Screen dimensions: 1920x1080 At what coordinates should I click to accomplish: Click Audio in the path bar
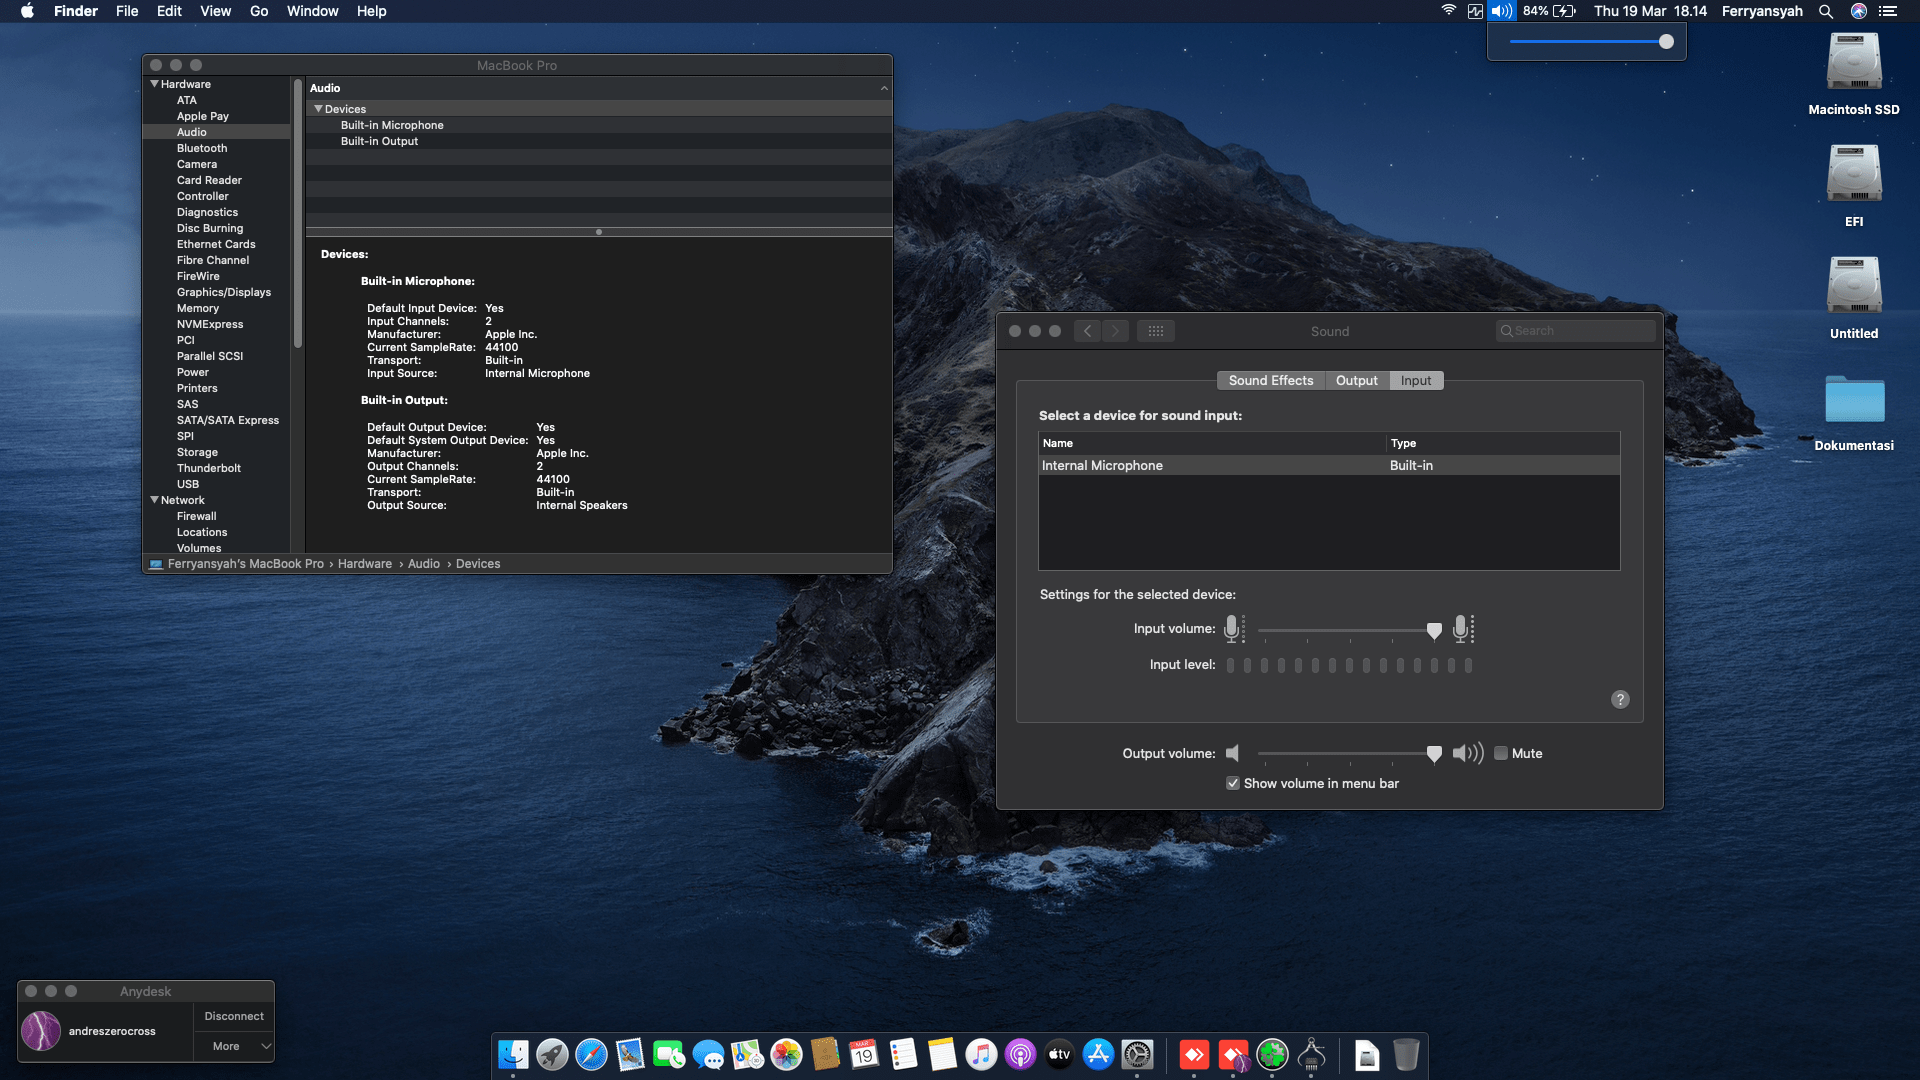(424, 564)
